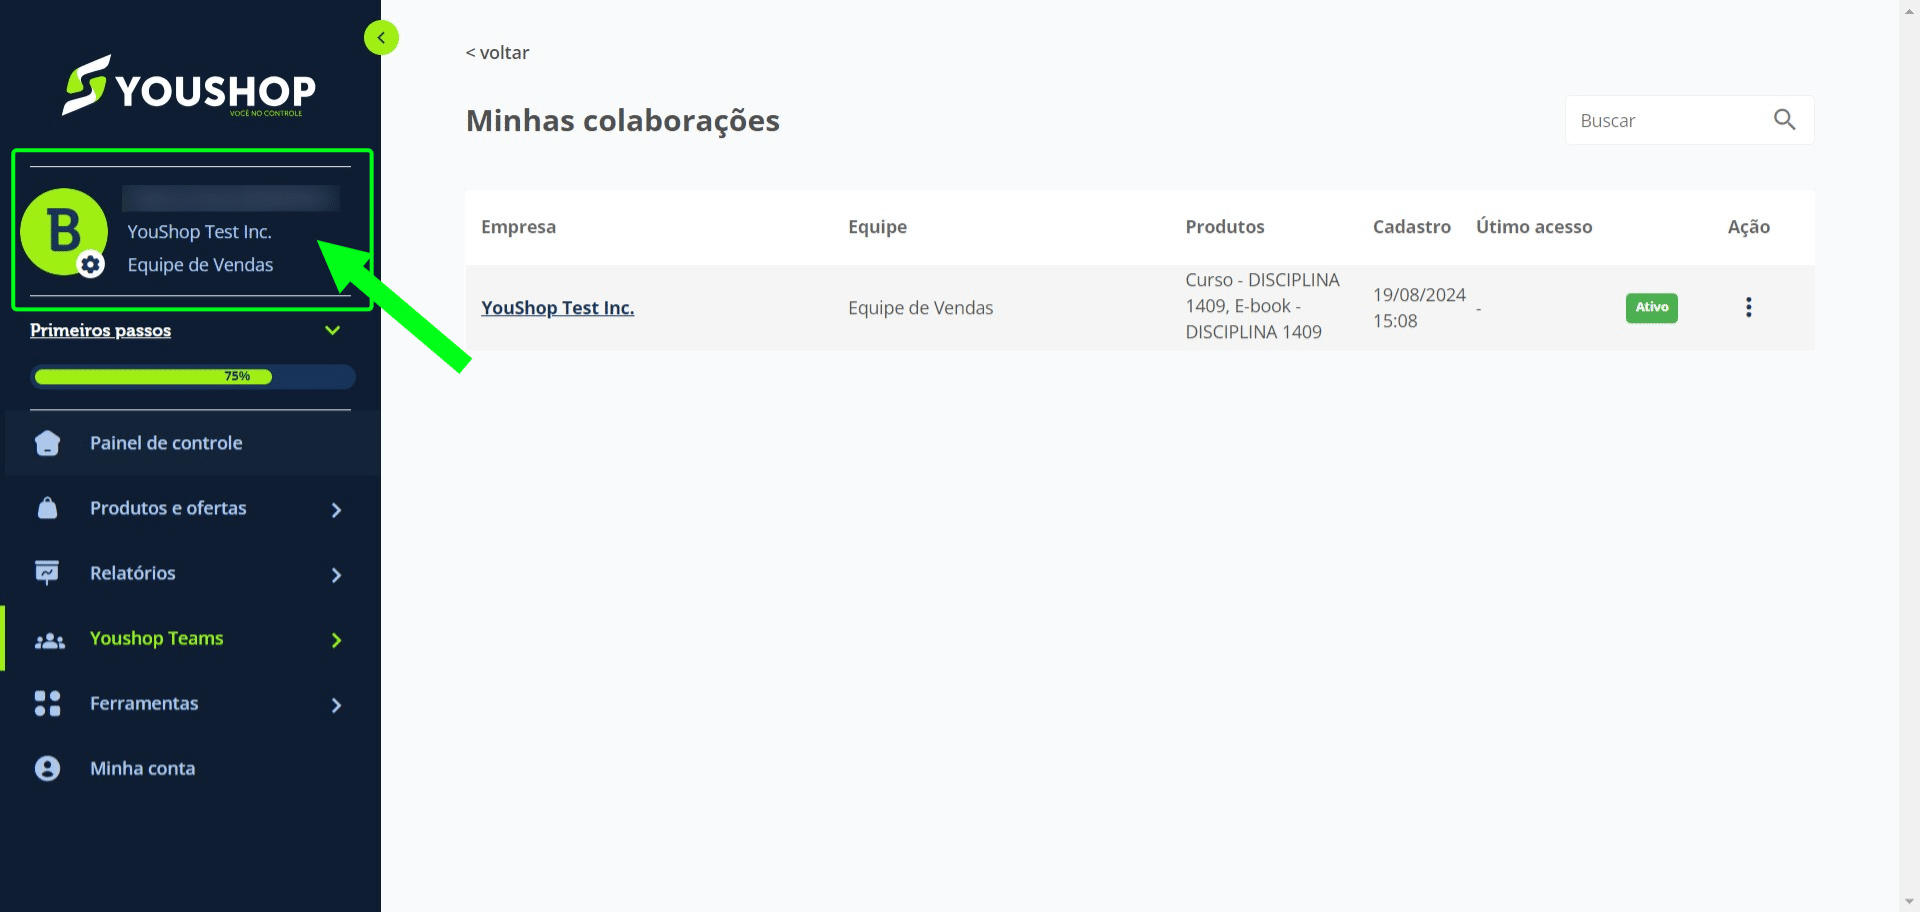Go back using the voltar link

[497, 53]
